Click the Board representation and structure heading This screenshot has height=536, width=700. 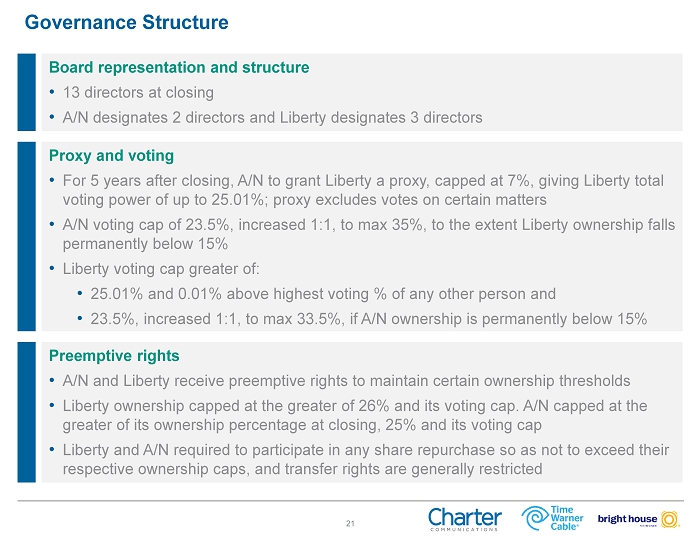(179, 68)
